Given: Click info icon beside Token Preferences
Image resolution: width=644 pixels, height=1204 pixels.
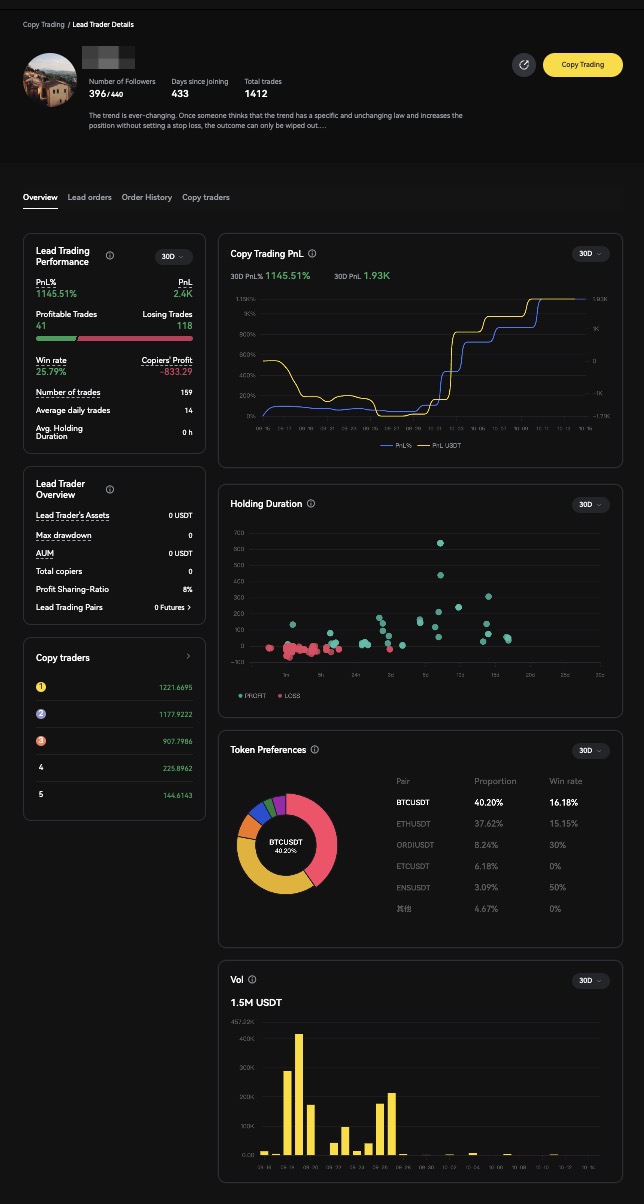Looking at the screenshot, I should (x=315, y=750).
